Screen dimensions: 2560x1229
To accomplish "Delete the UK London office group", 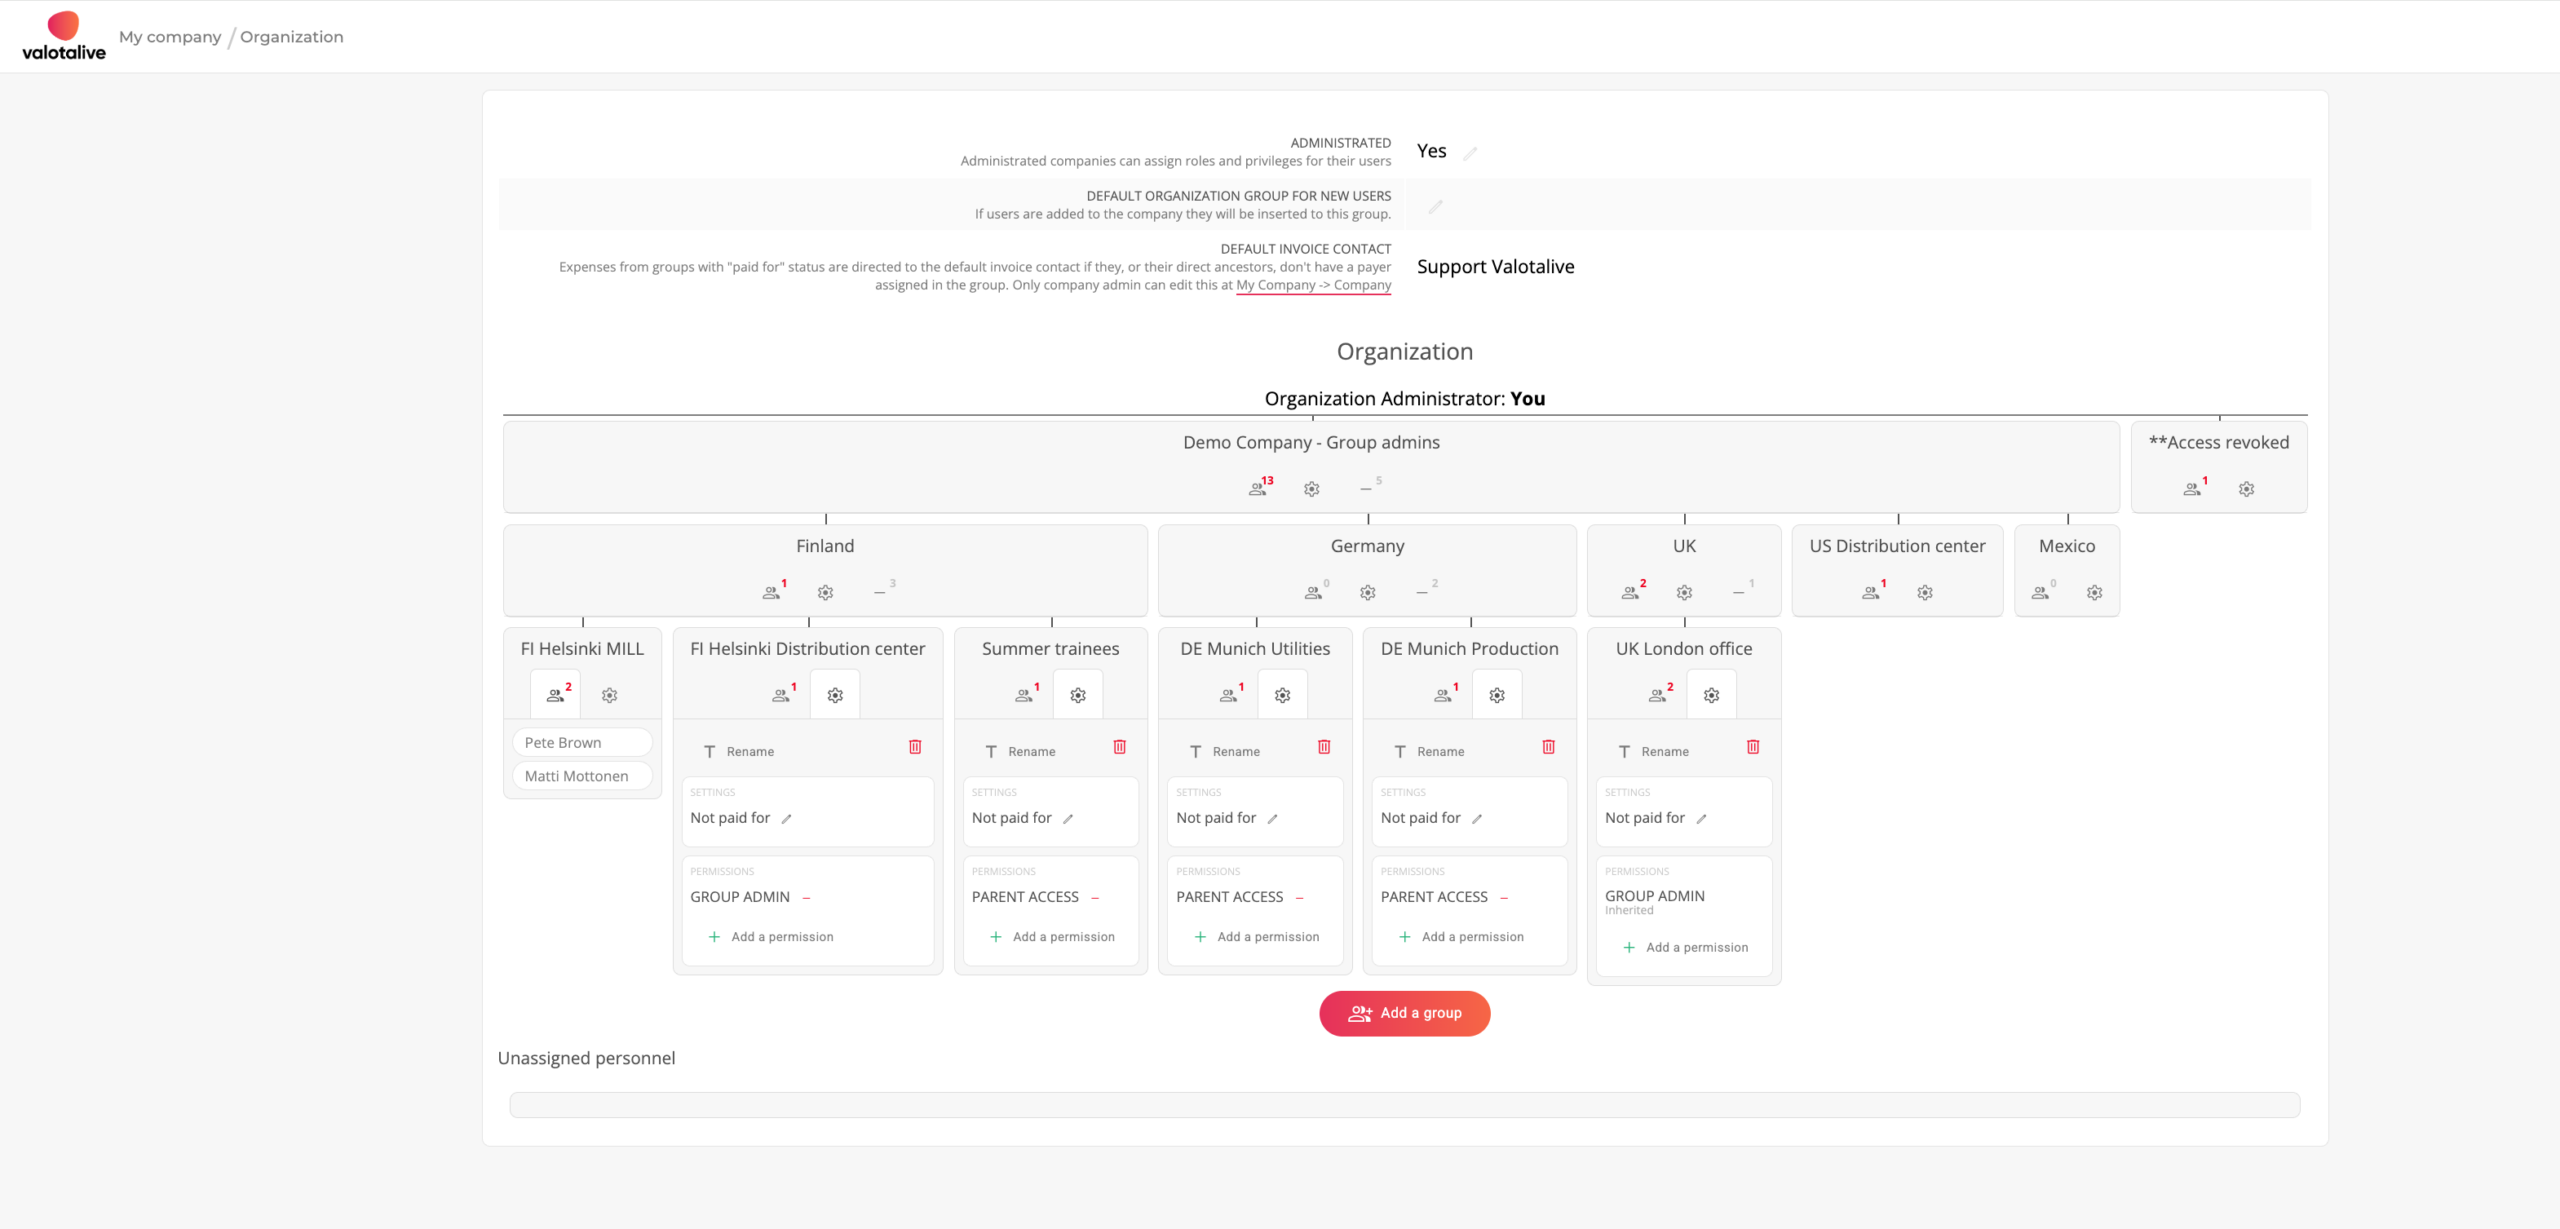I will [x=1753, y=747].
